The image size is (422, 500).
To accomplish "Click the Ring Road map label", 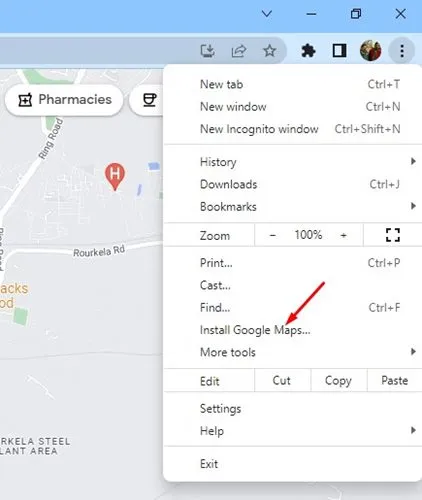I will (51, 138).
